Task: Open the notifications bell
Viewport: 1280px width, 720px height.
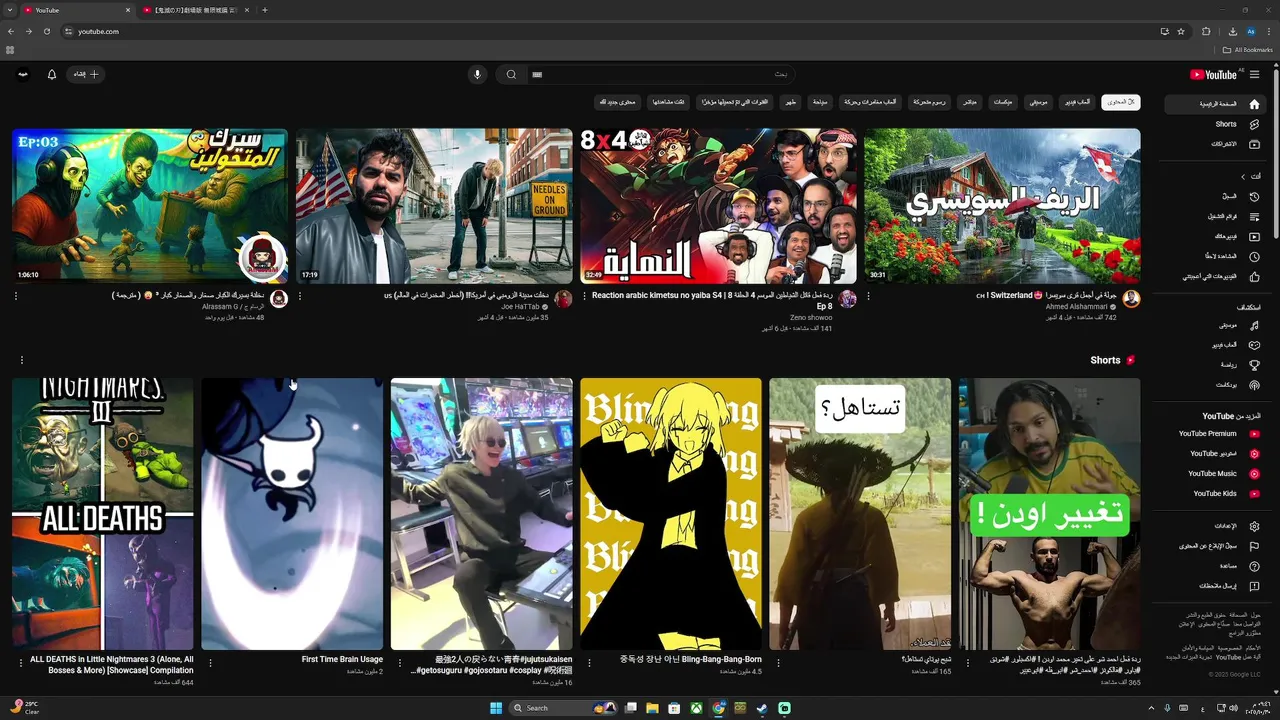Action: 52,74
